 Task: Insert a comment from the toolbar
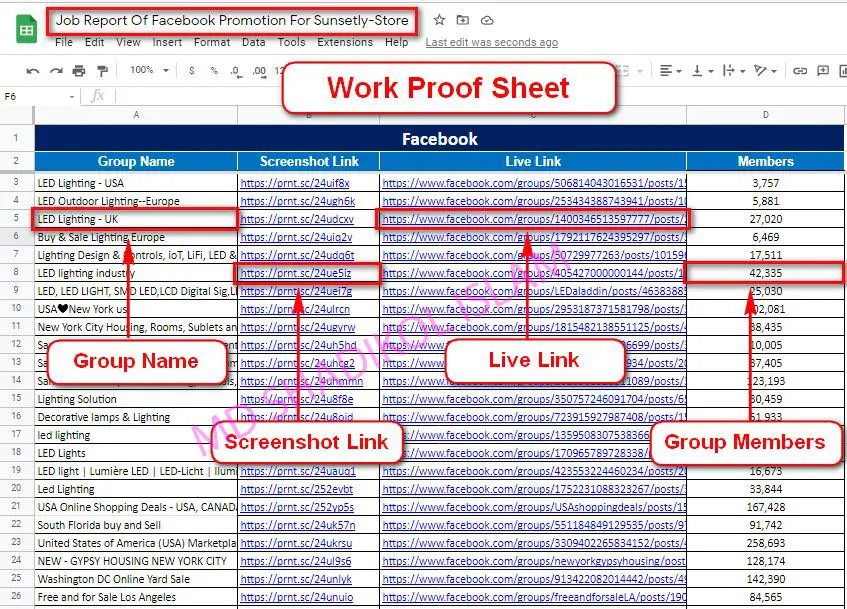pos(823,71)
